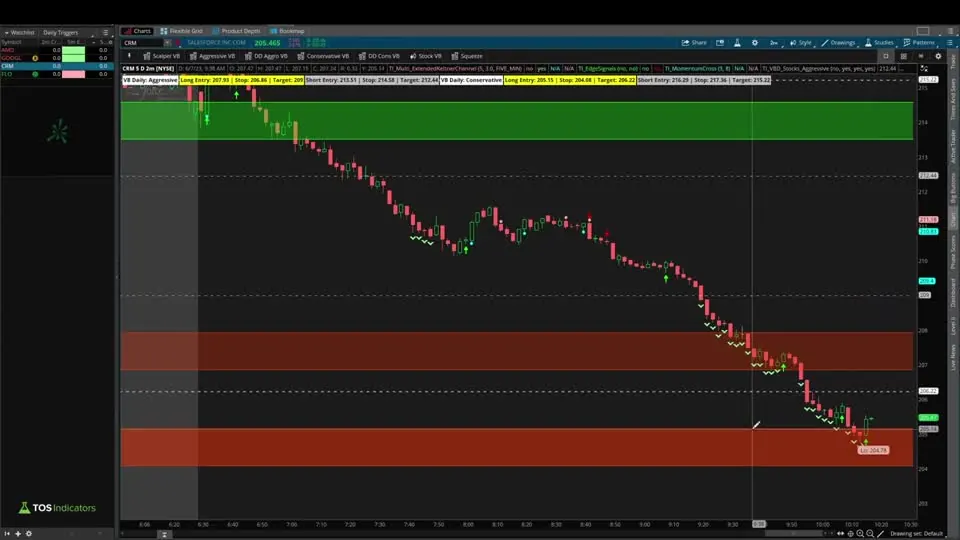Open the detach chart window icon
960x540 pixels.
coord(720,43)
